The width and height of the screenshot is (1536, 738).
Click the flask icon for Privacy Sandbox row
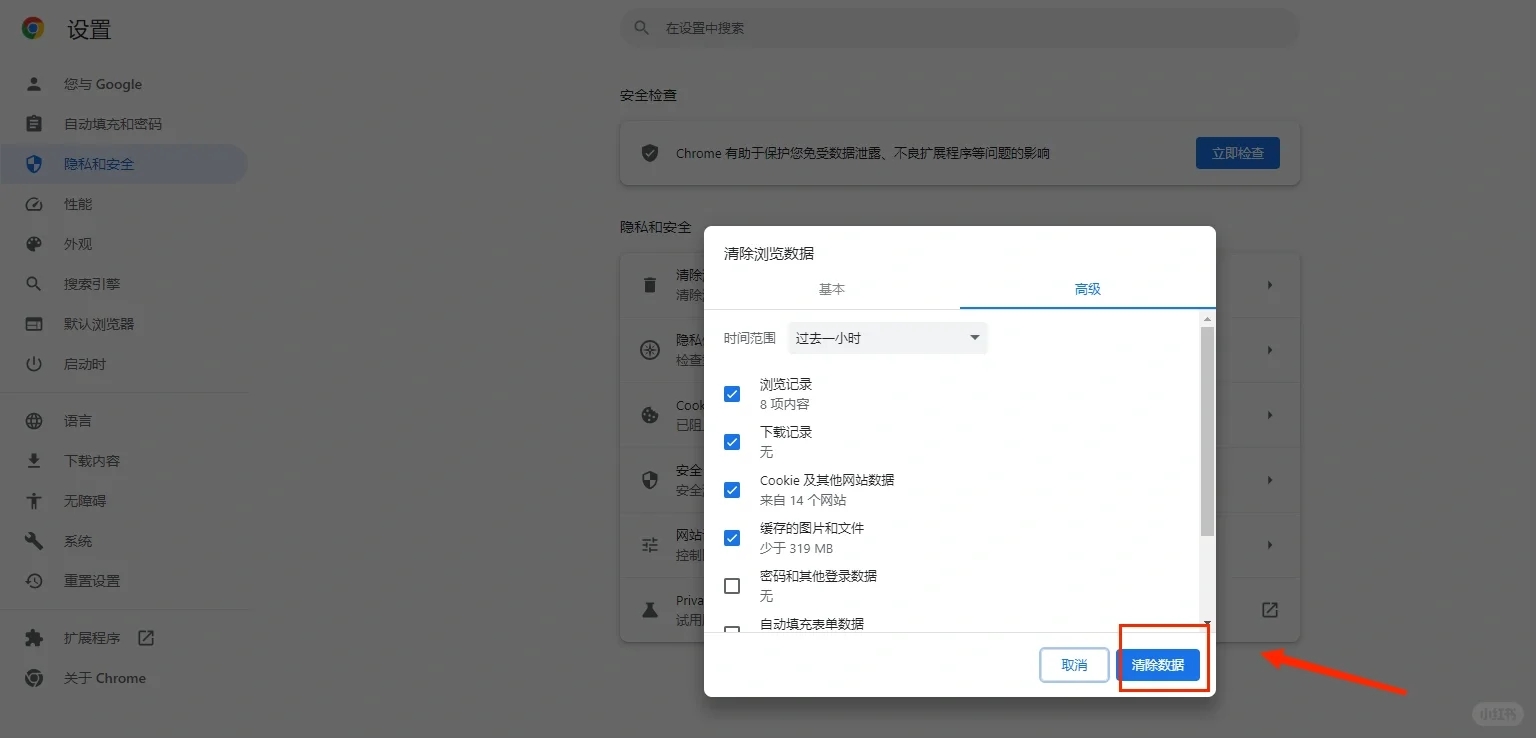650,609
